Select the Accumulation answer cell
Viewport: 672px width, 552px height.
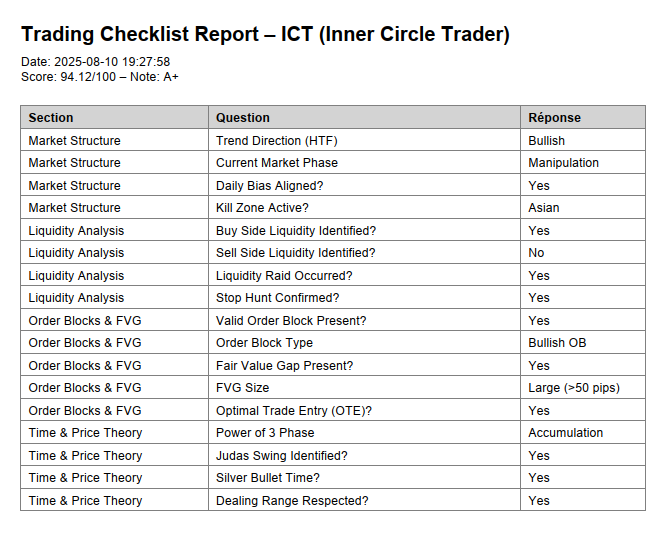tap(565, 433)
